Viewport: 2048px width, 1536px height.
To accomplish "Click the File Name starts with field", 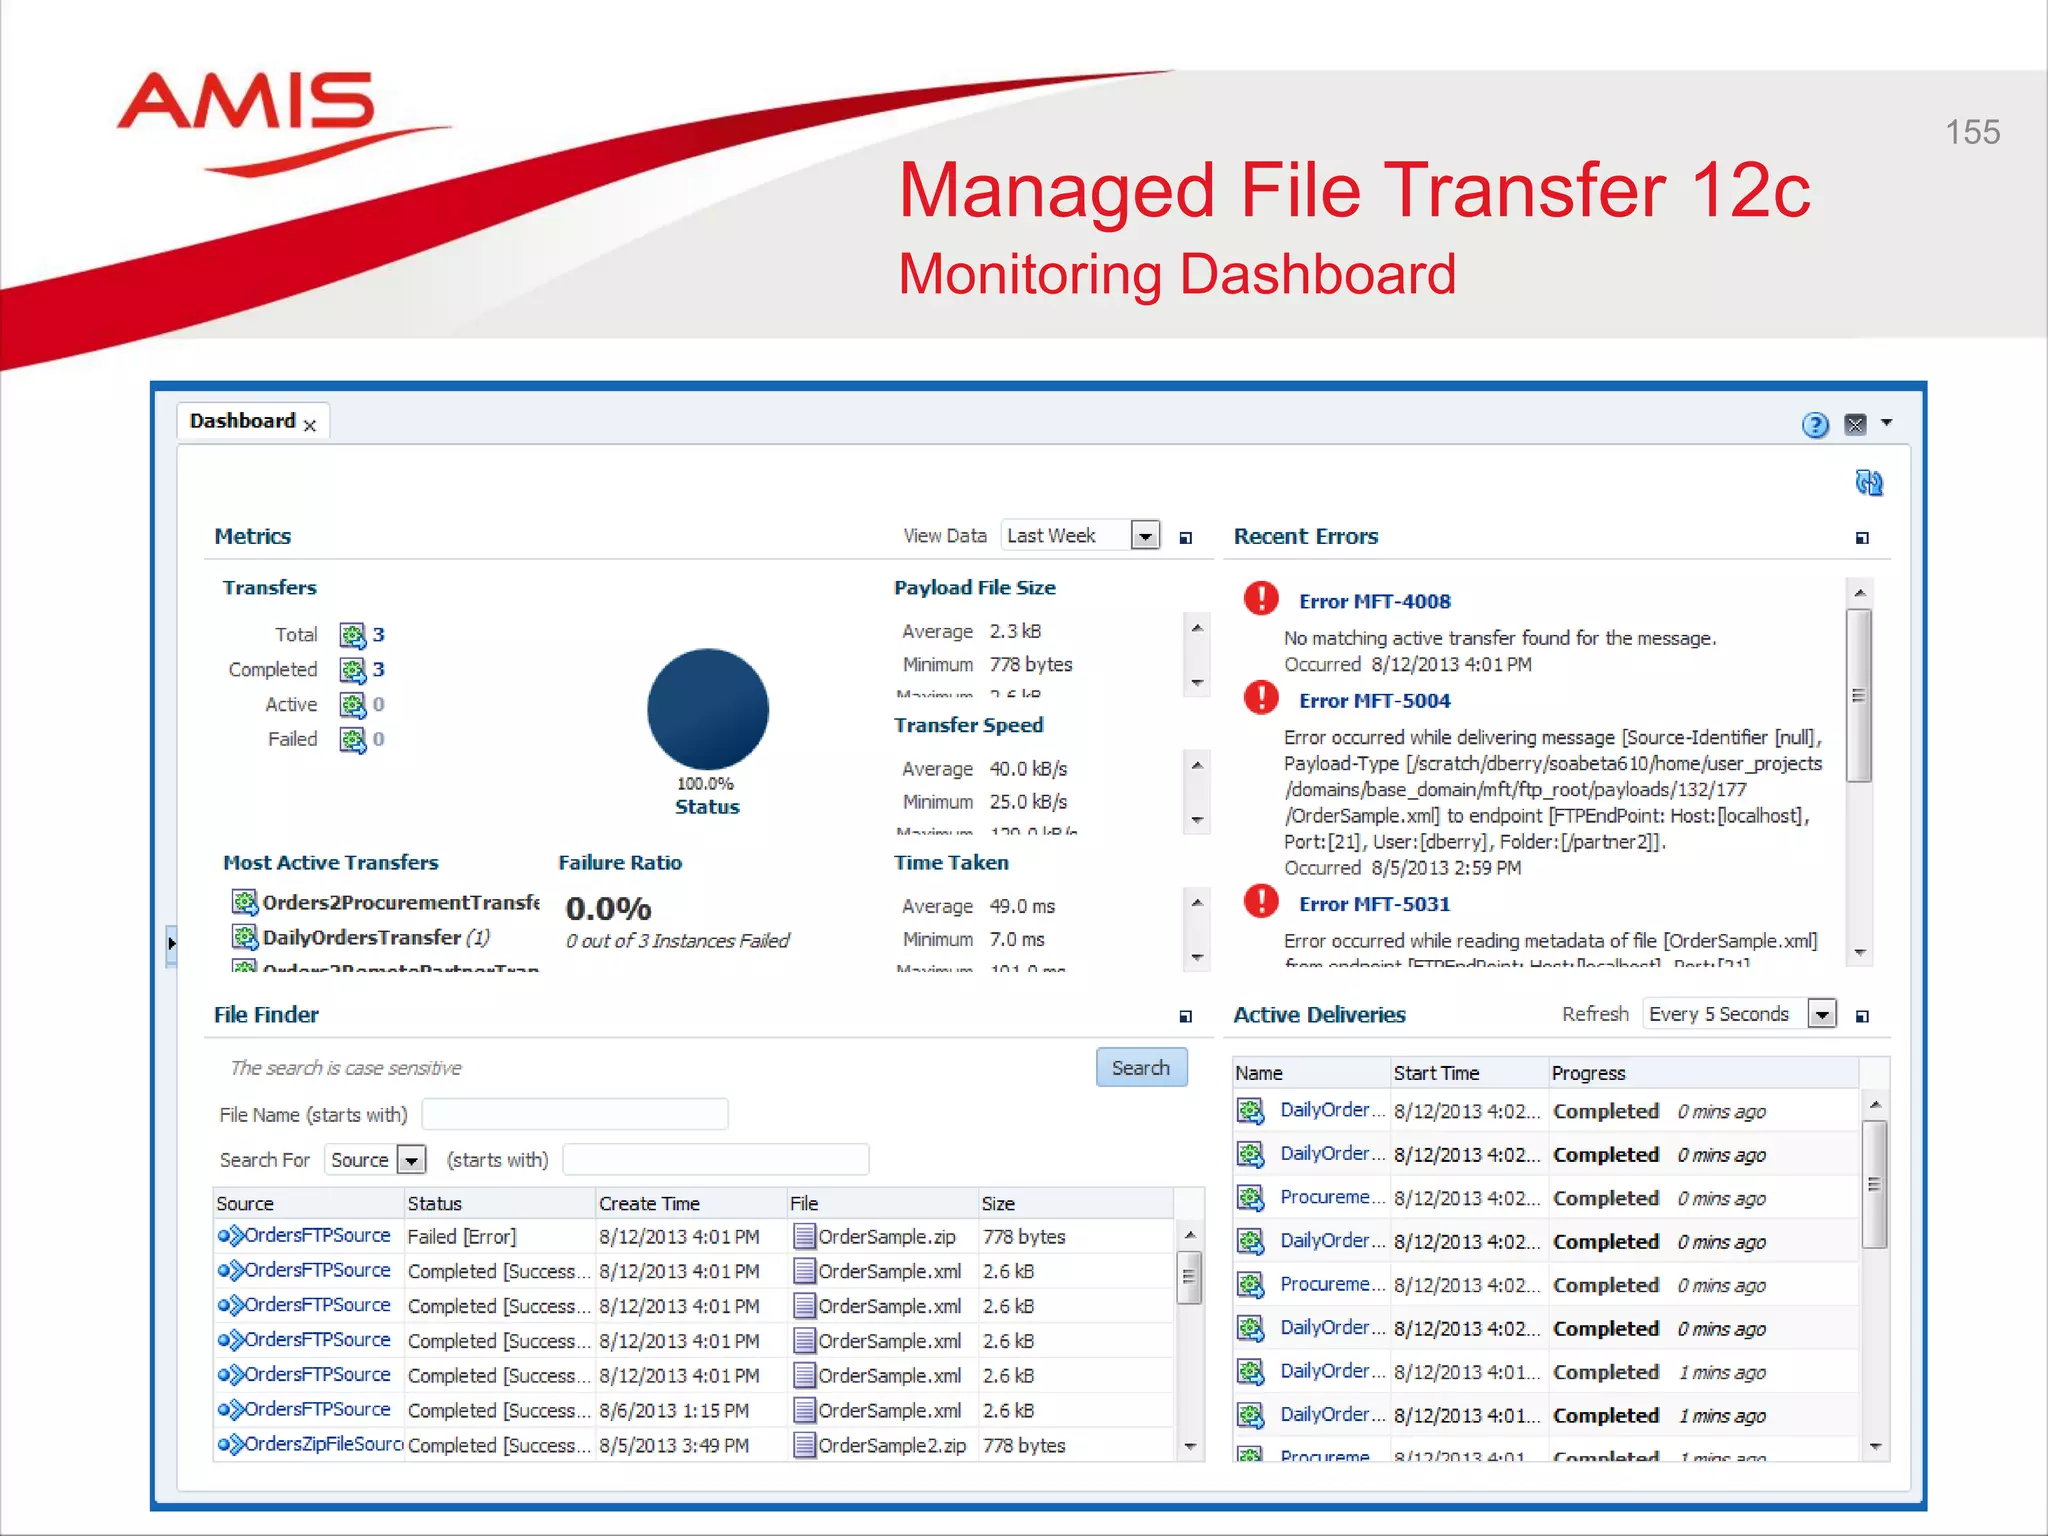I will coord(575,1114).
